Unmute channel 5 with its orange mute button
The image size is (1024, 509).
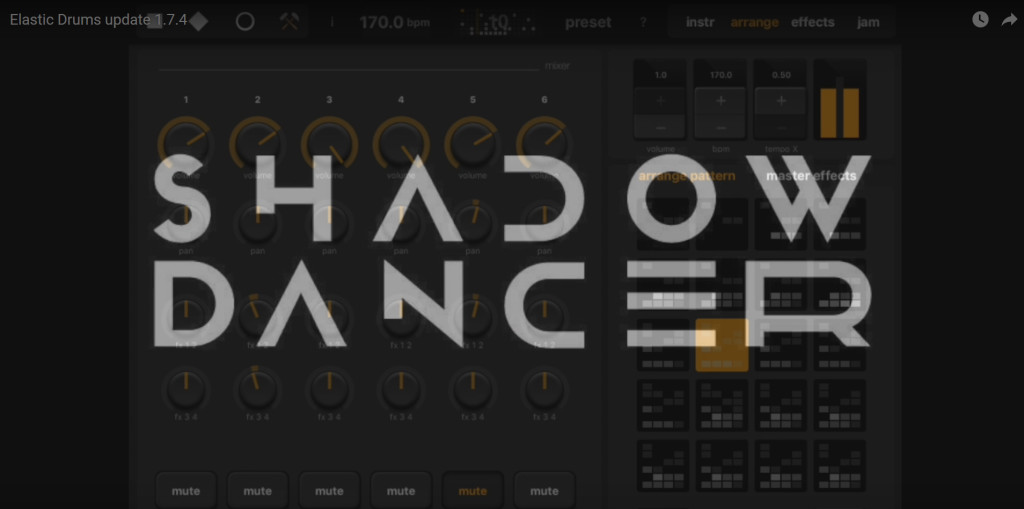coord(473,491)
